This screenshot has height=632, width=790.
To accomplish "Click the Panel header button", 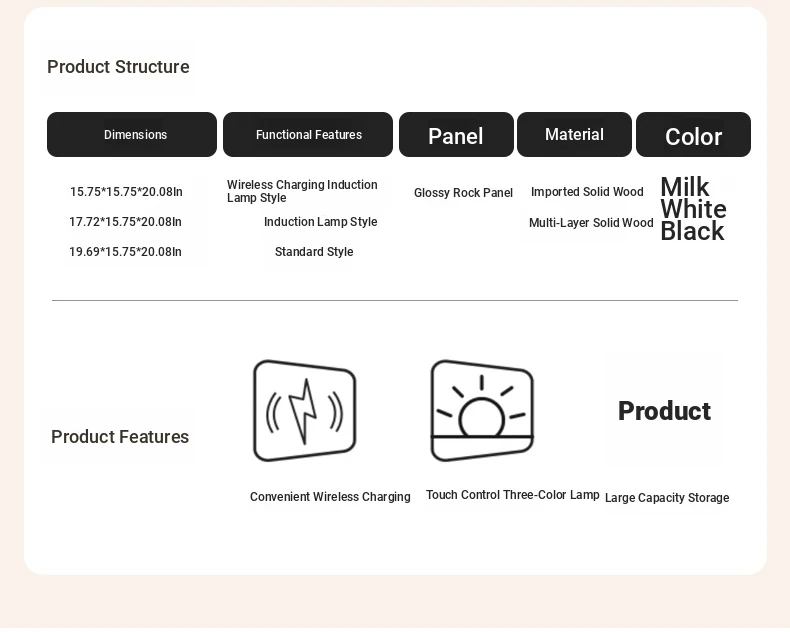I will [x=456, y=135].
